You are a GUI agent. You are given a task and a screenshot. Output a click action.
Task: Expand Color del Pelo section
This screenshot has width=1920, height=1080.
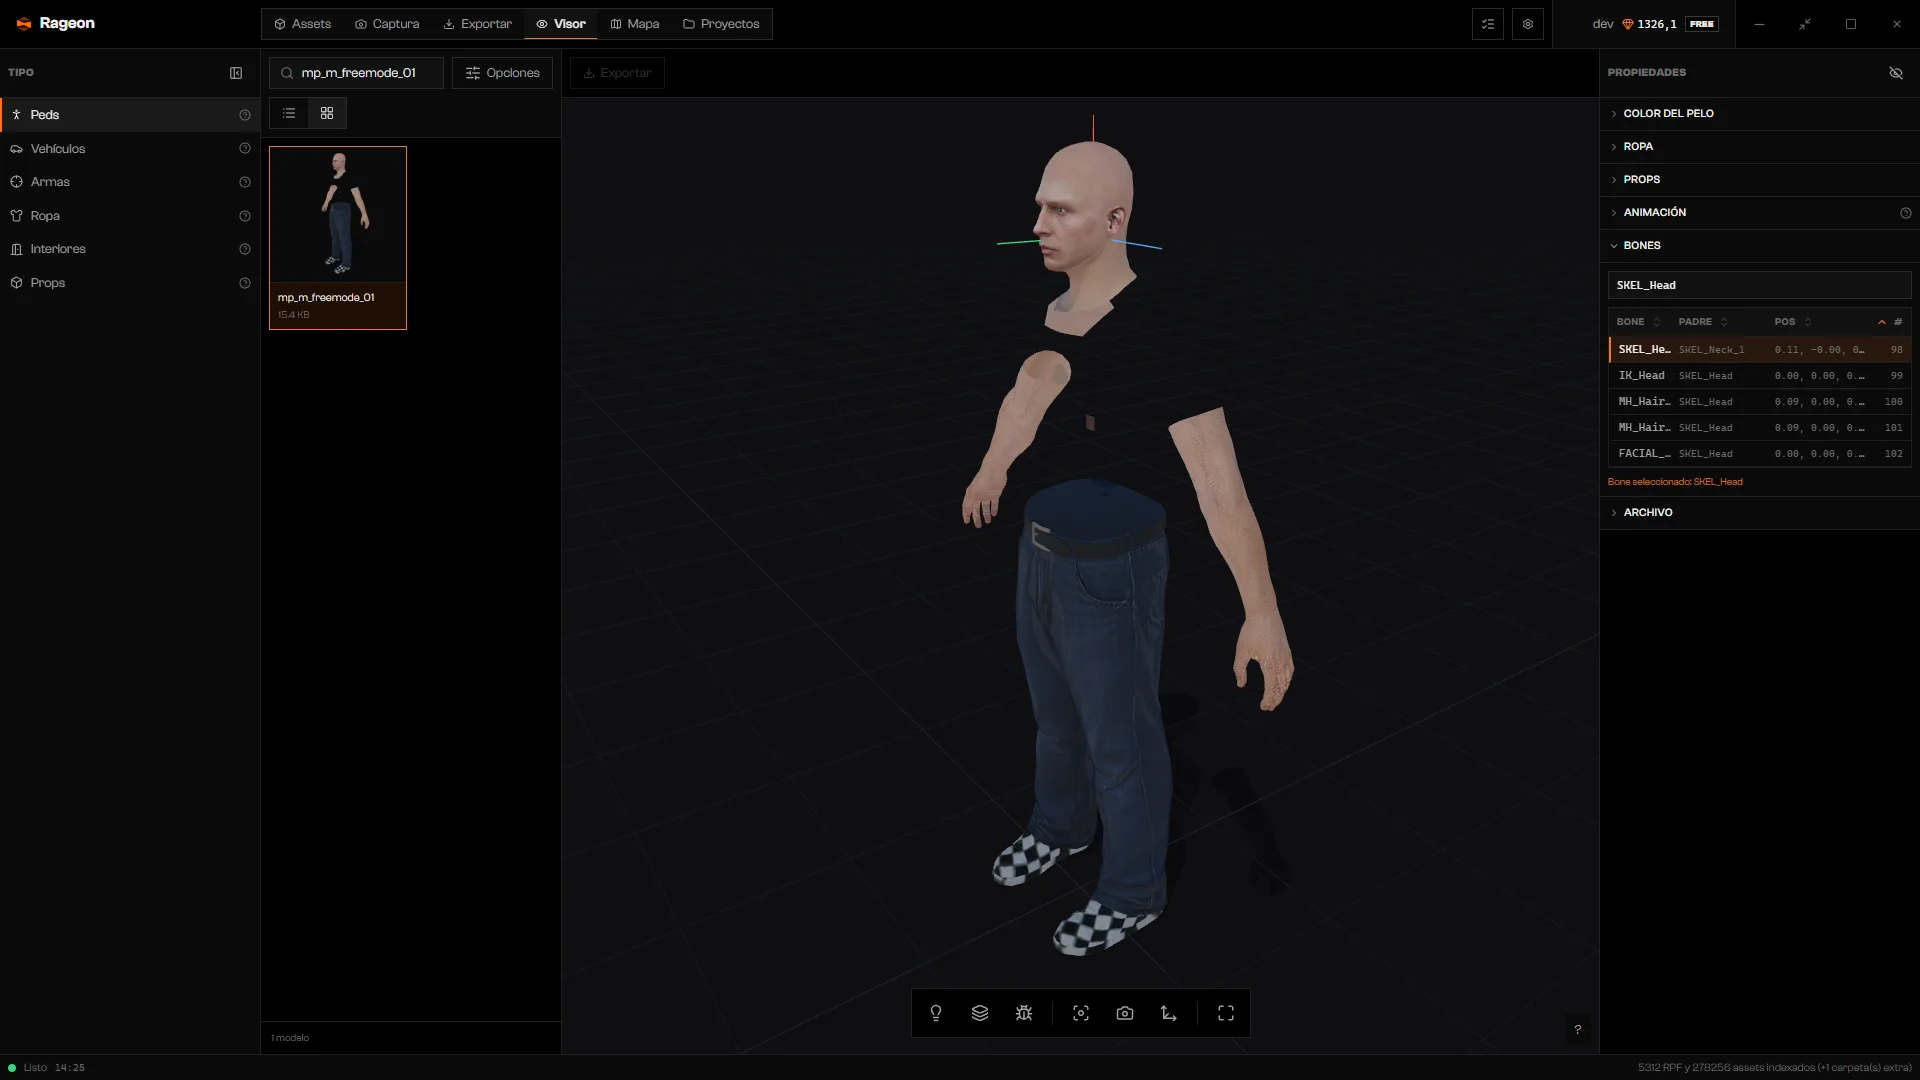pos(1759,113)
